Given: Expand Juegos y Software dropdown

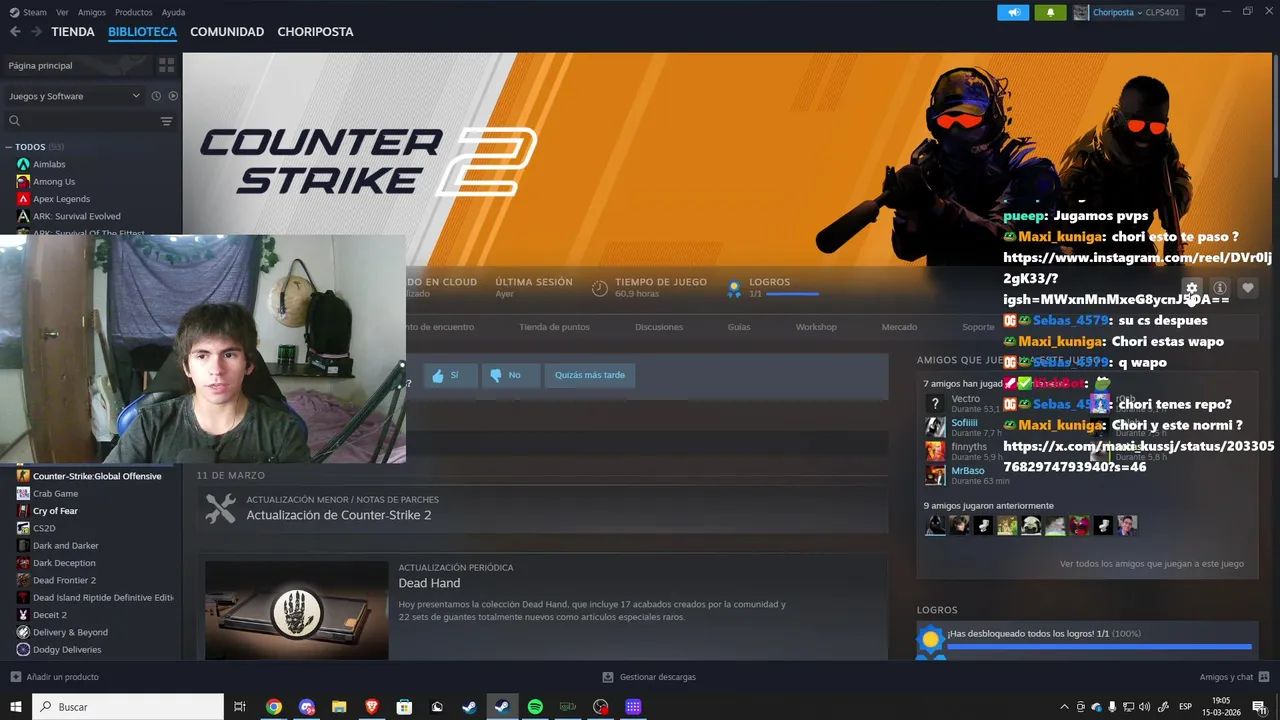Looking at the screenshot, I should tap(75, 96).
